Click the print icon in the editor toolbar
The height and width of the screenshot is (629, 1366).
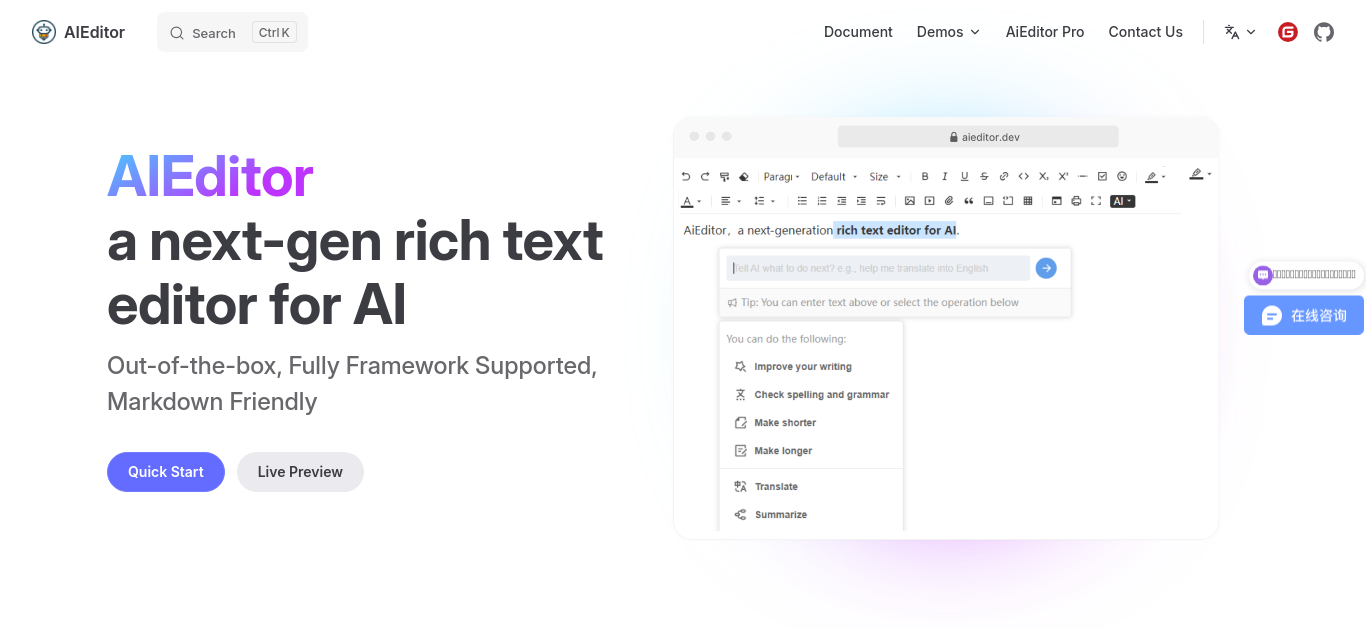[x=1076, y=201]
